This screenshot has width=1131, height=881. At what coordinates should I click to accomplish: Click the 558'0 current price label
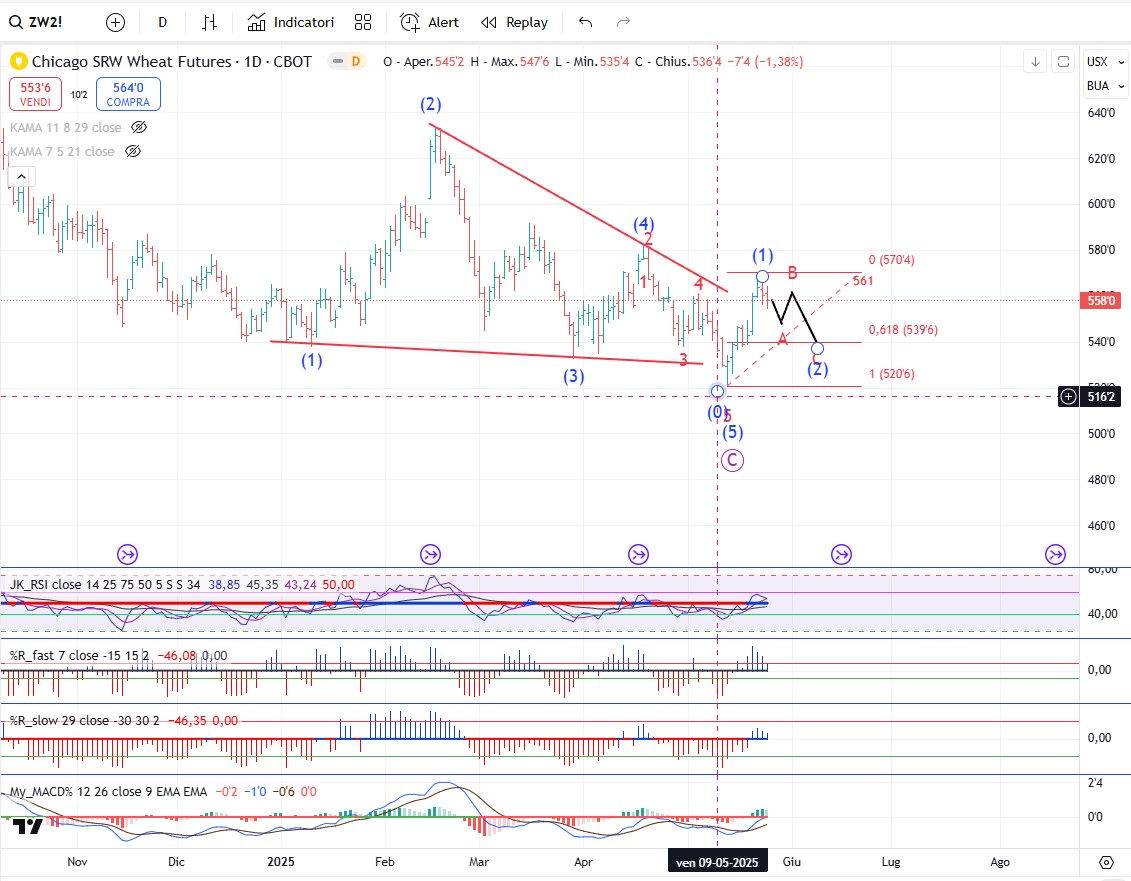point(1101,300)
